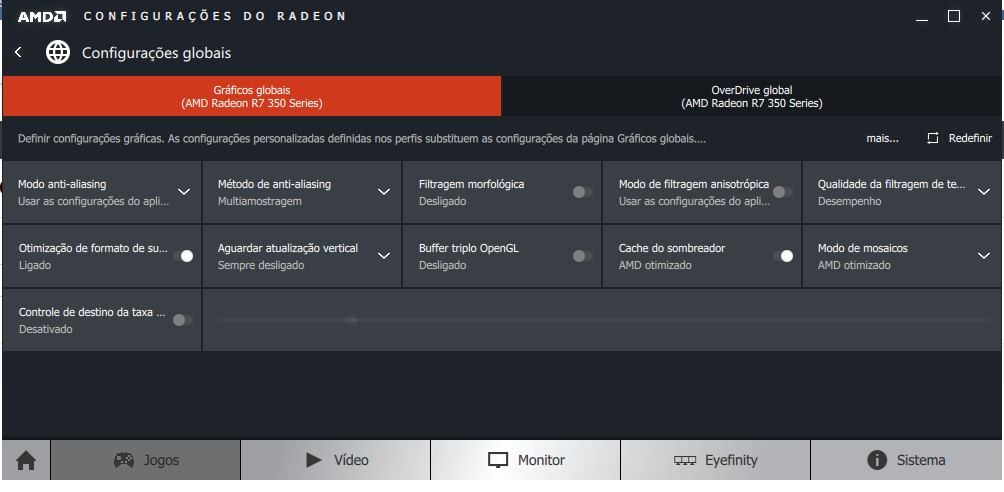The image size is (1004, 492).
Task: Maximize the Radeon settings window
Action: click(954, 17)
